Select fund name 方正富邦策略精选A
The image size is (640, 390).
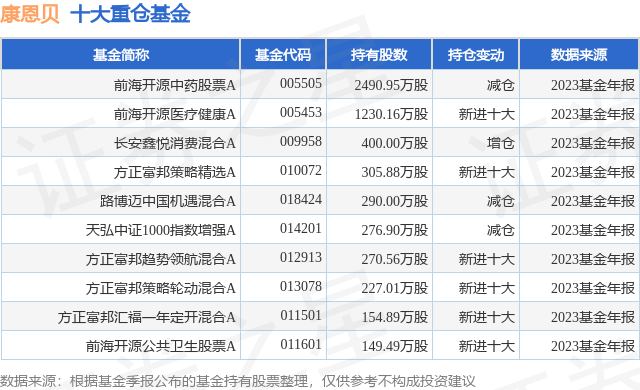pyautogui.click(x=175, y=172)
